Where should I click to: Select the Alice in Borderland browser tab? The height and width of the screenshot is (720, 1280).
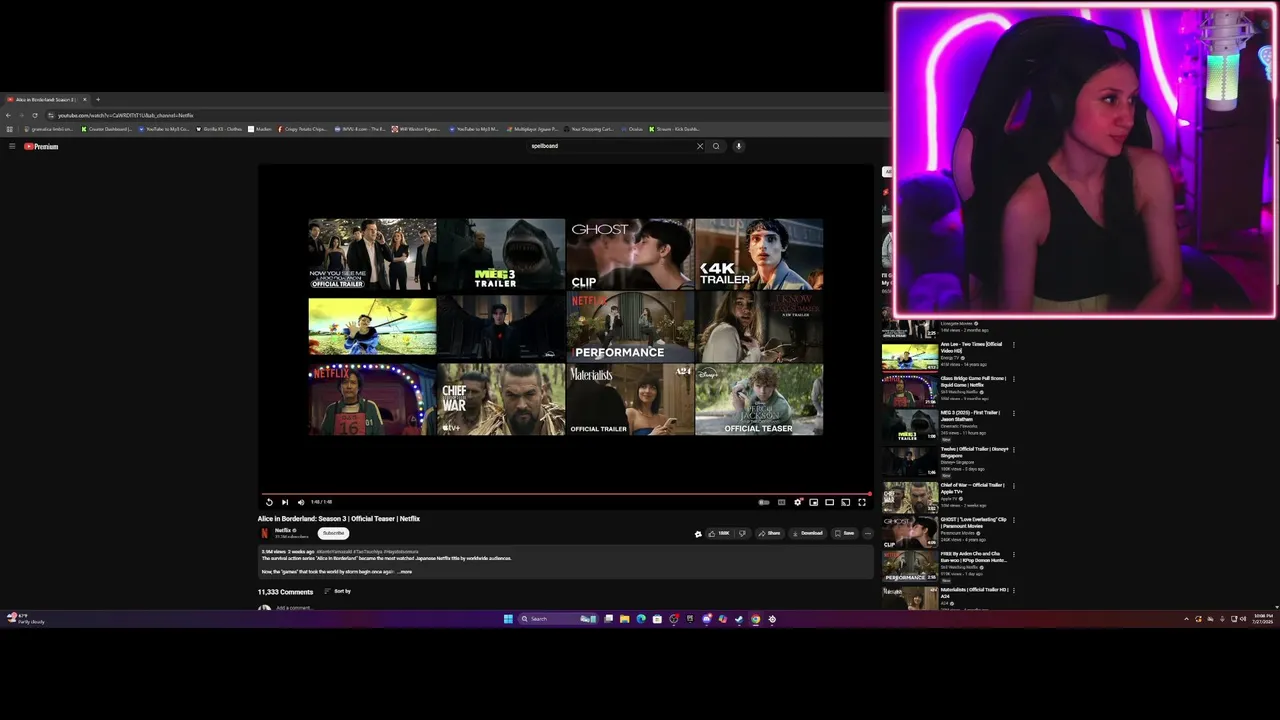point(45,99)
